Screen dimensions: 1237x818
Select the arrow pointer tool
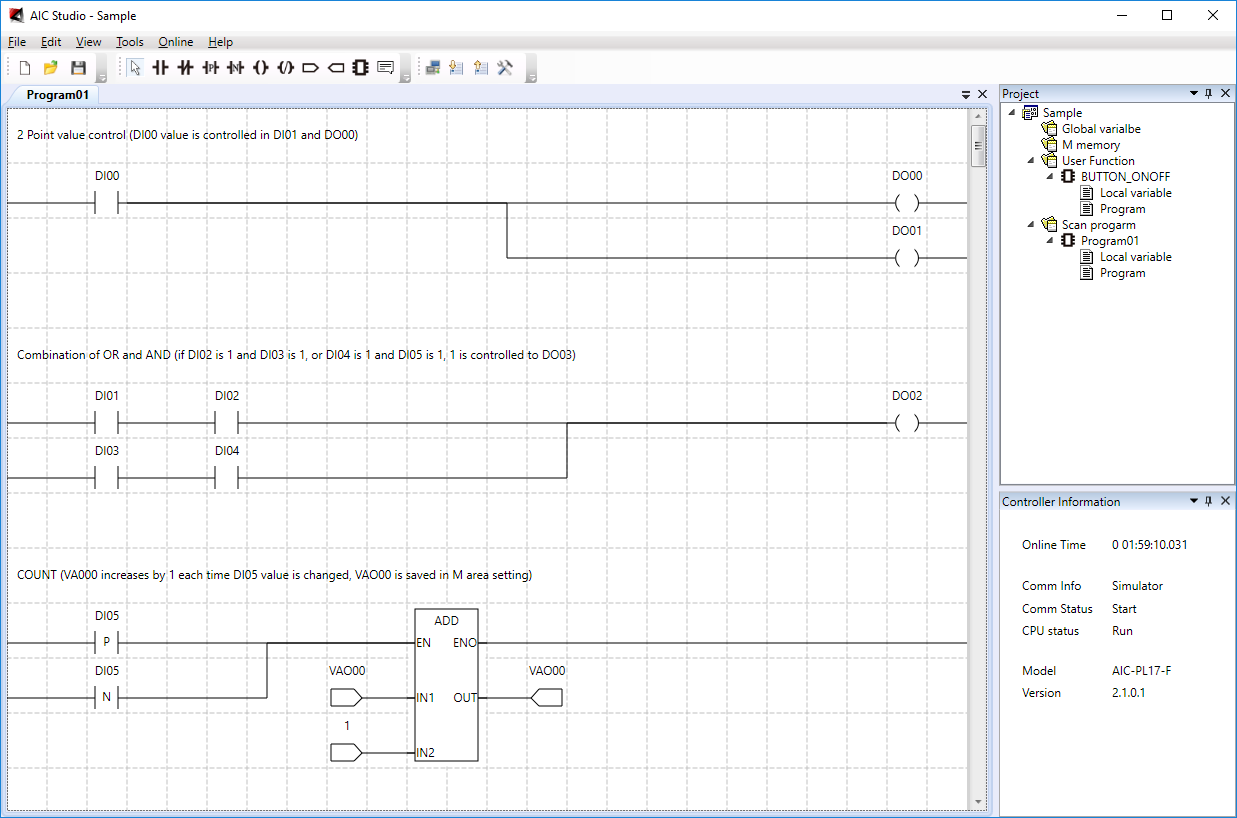pyautogui.click(x=135, y=68)
